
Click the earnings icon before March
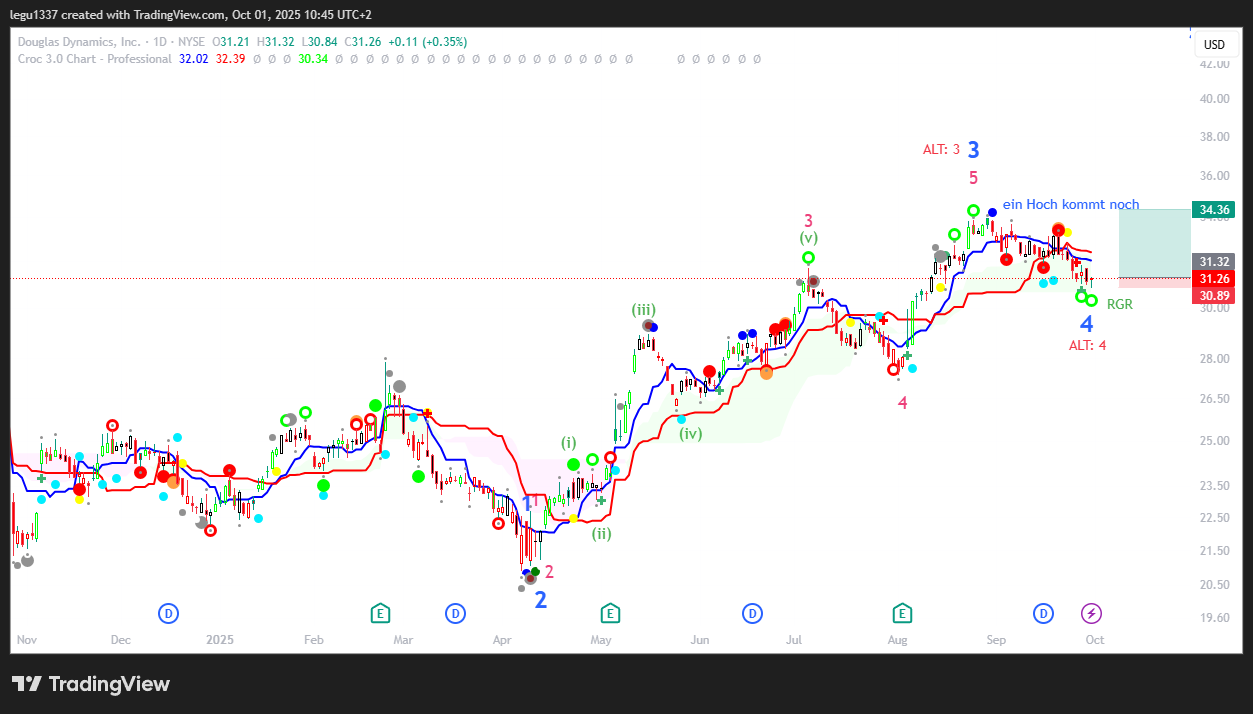click(380, 613)
